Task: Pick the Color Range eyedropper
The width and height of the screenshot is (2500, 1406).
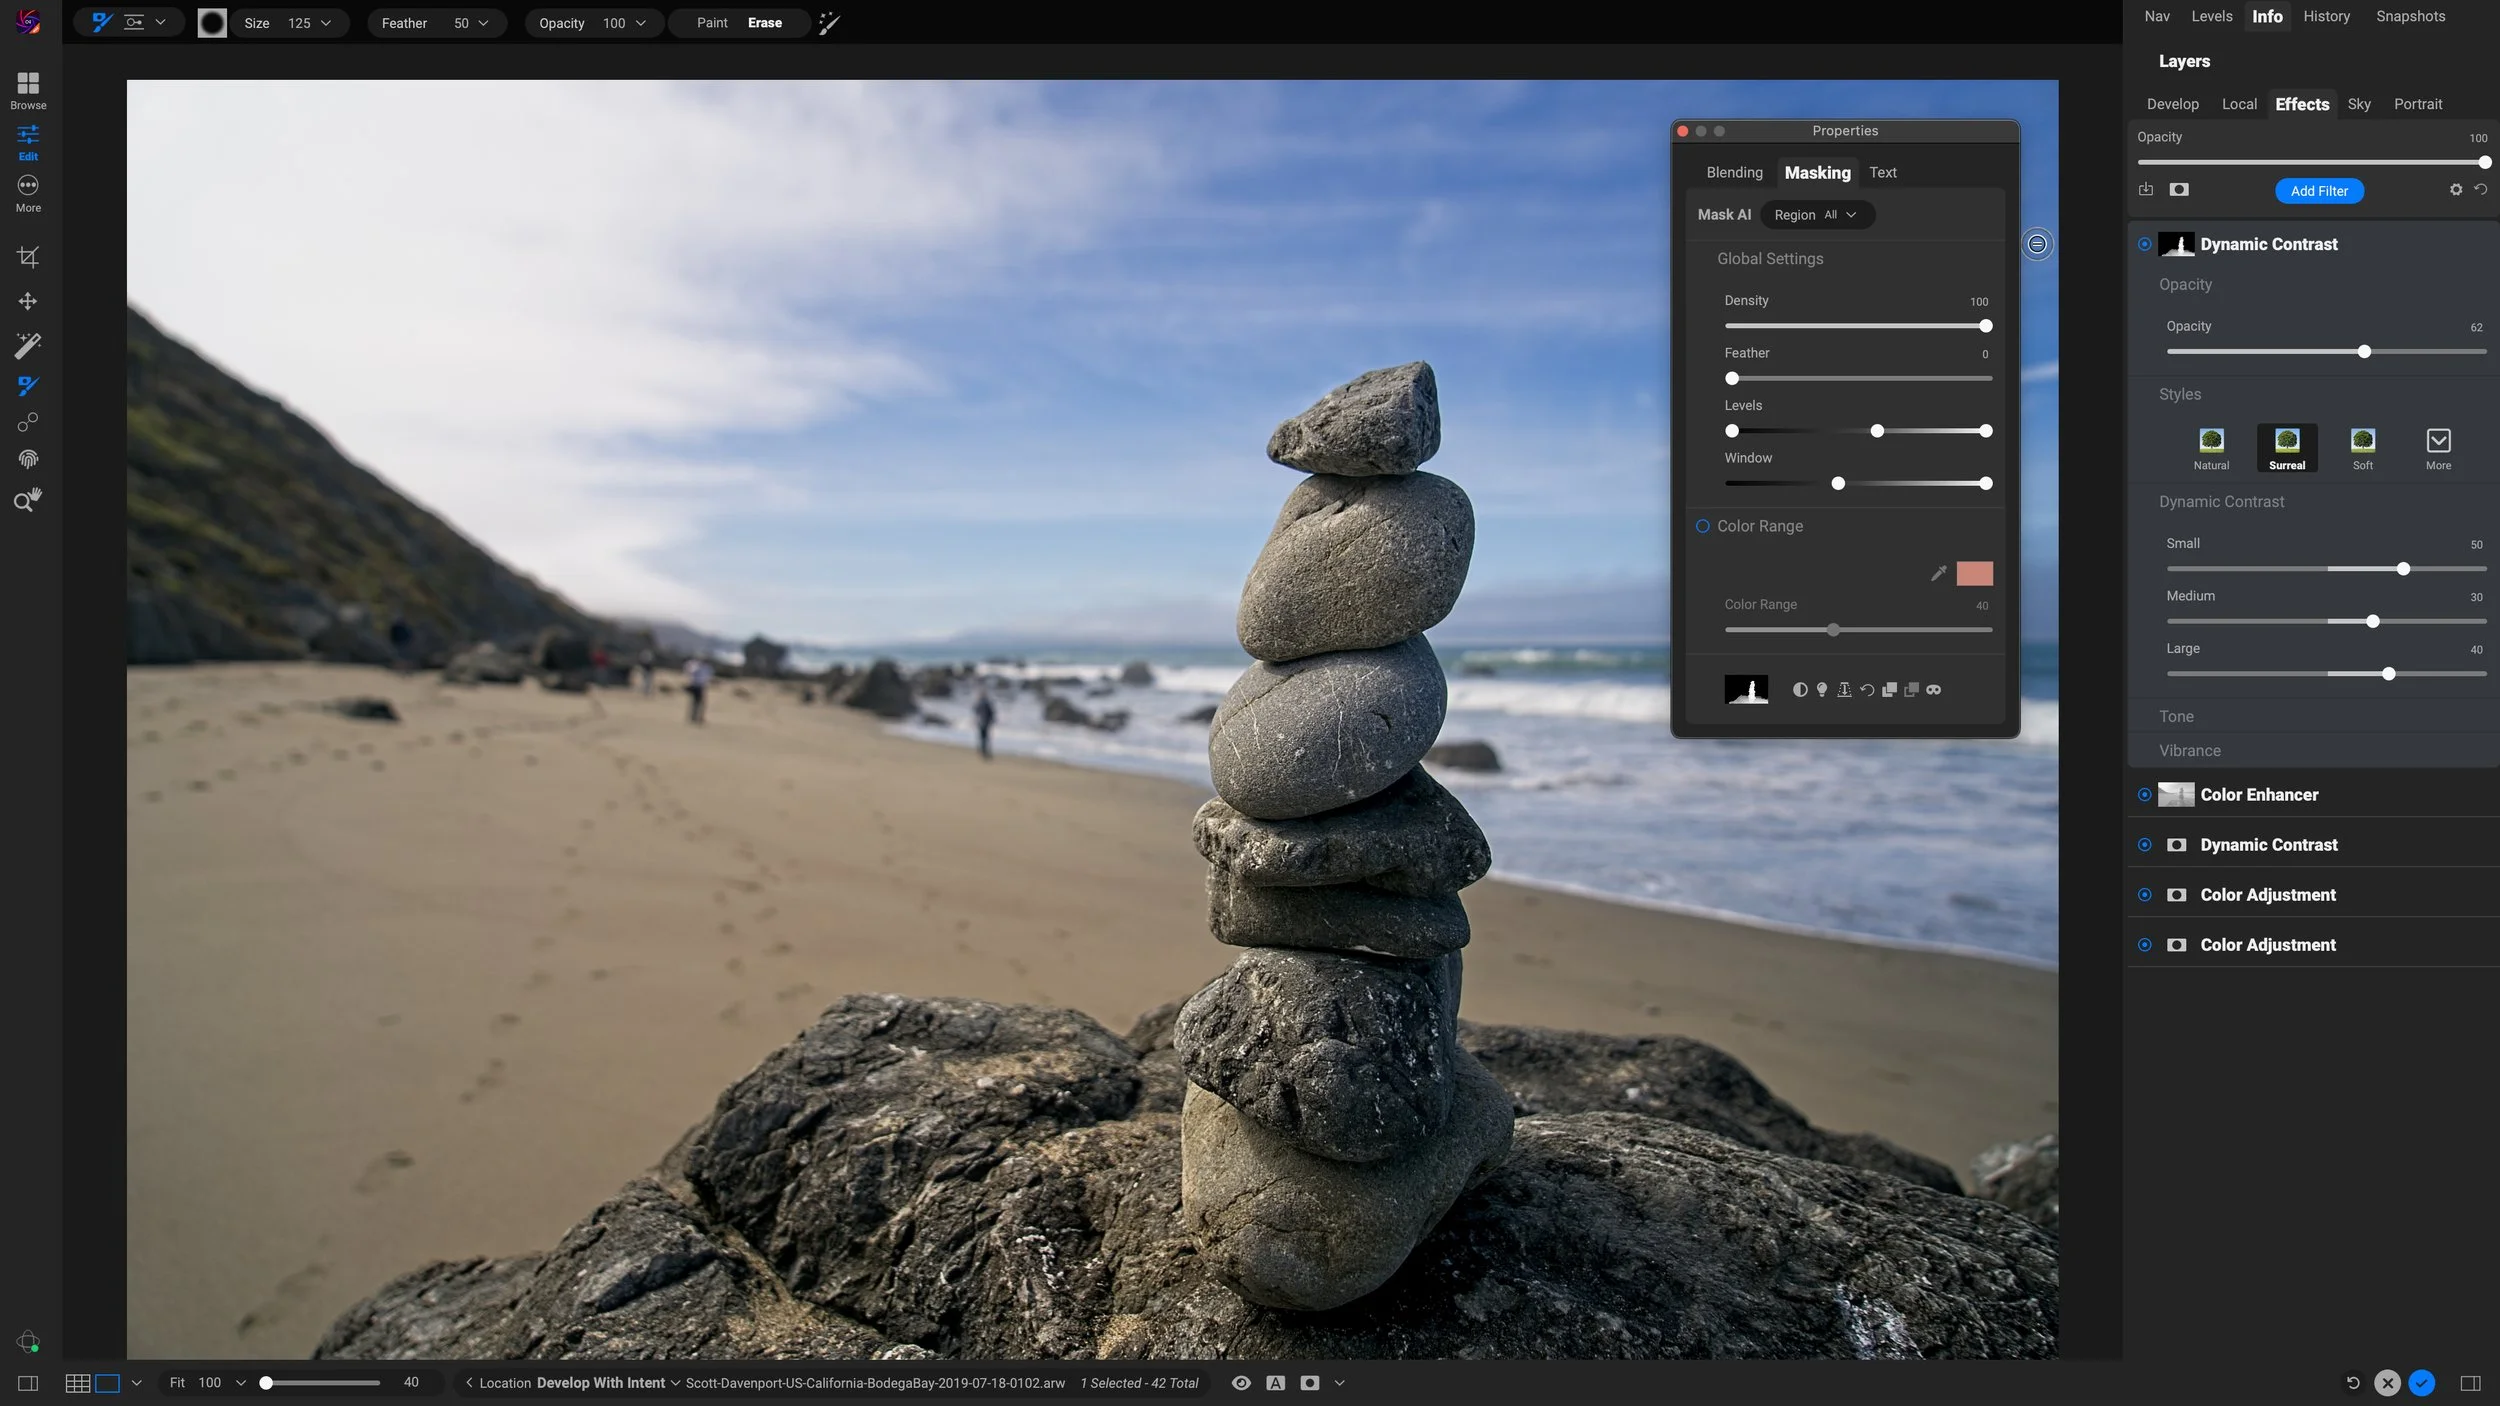Action: point(1938,573)
